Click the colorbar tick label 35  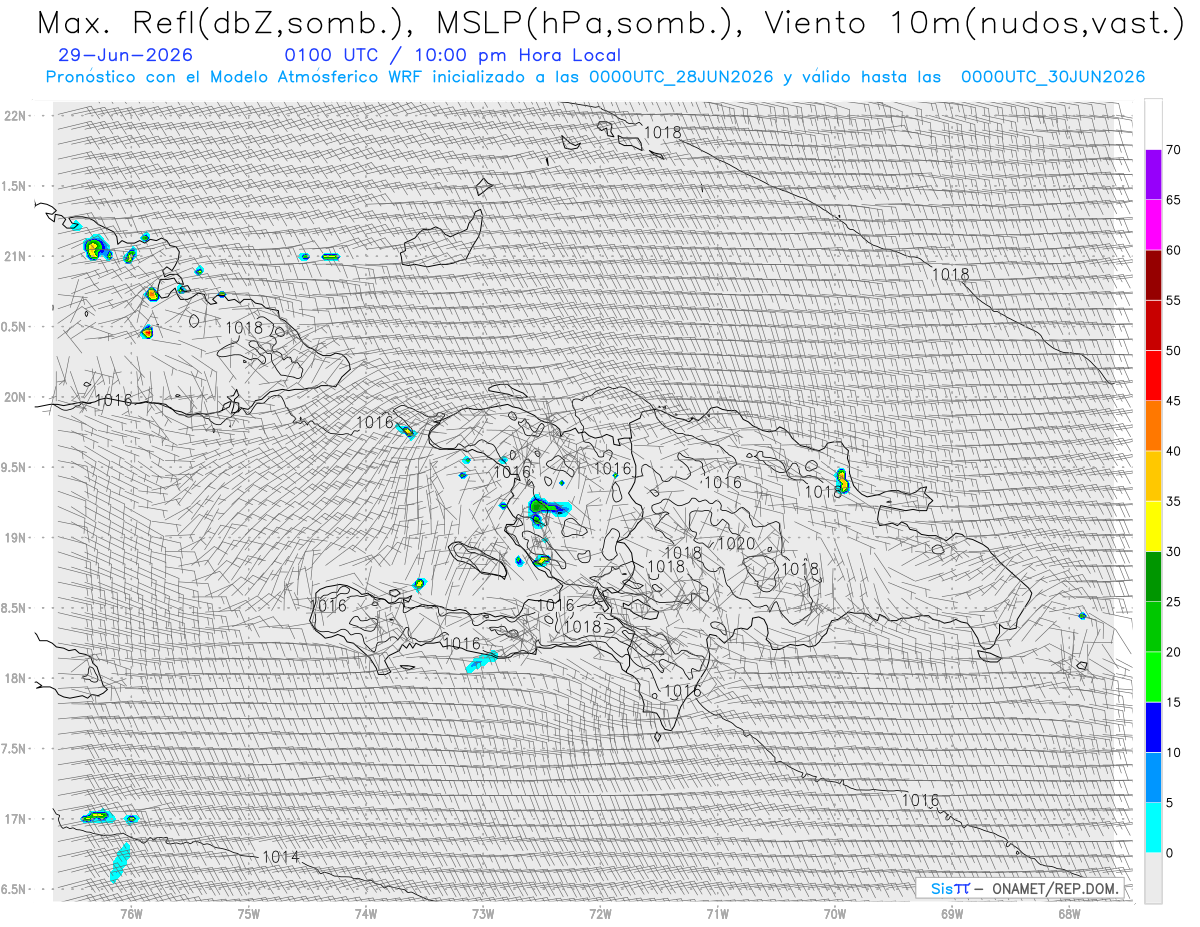[1173, 501]
